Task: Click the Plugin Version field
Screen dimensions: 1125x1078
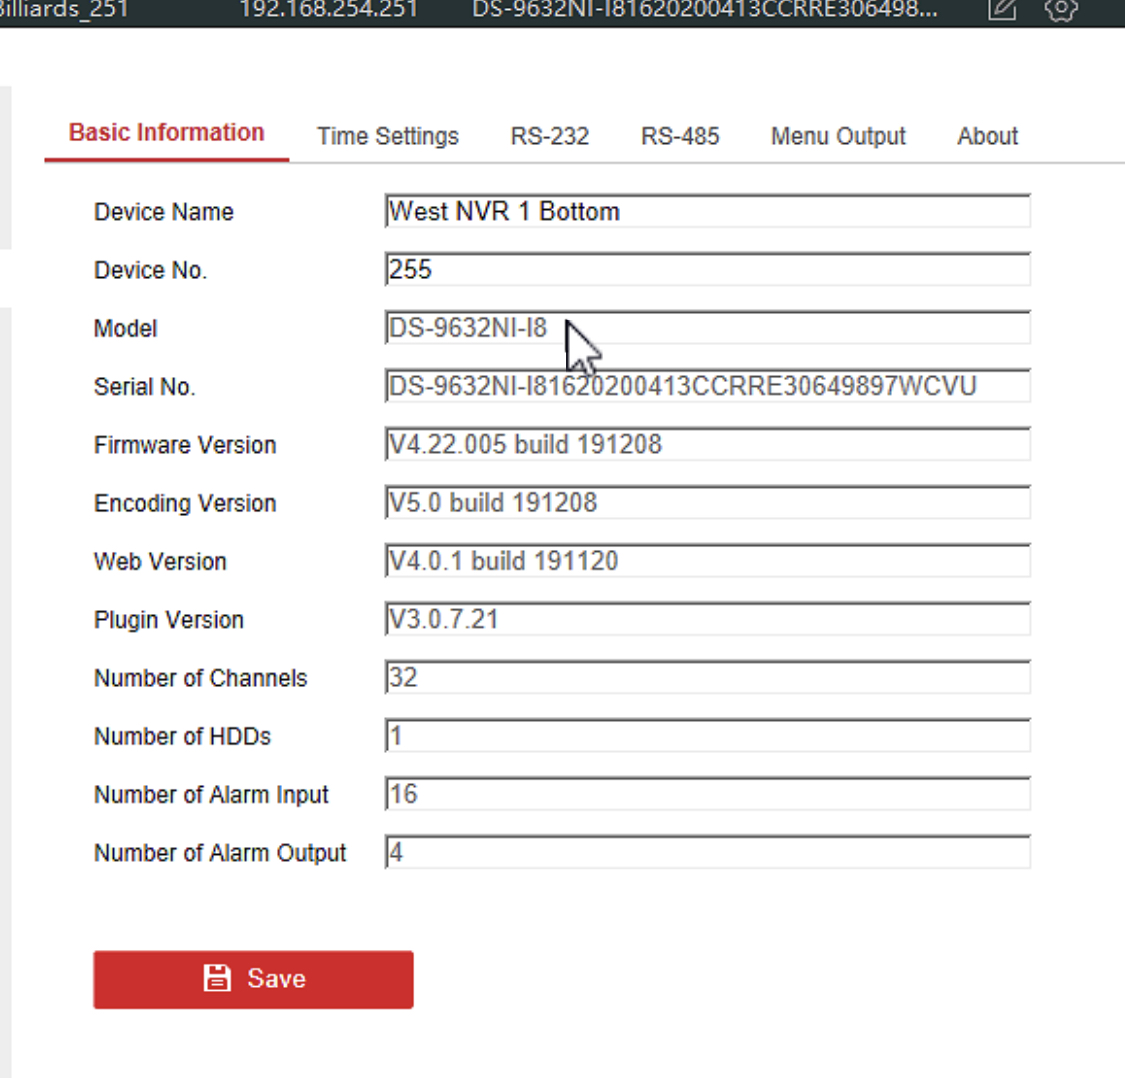Action: point(707,619)
